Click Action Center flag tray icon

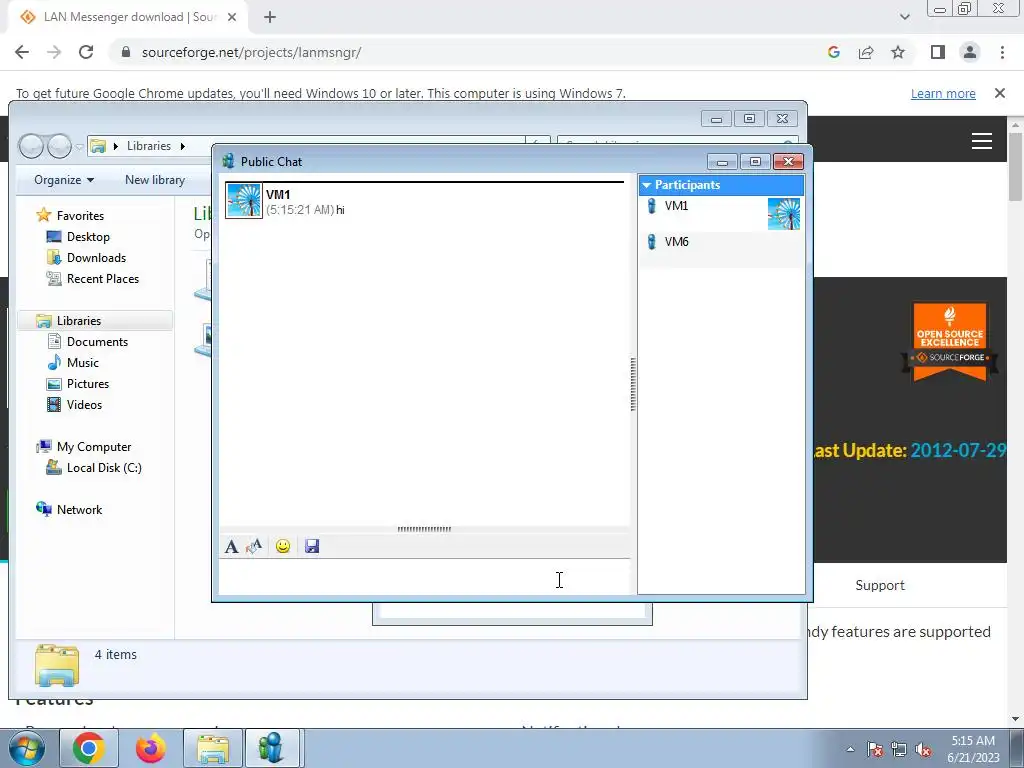click(x=874, y=749)
